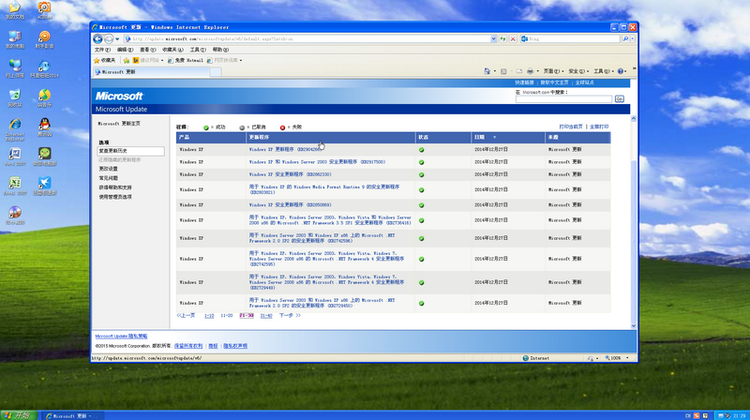Click the red Stop loading icon
The height and width of the screenshot is (420, 750).
click(x=513, y=39)
